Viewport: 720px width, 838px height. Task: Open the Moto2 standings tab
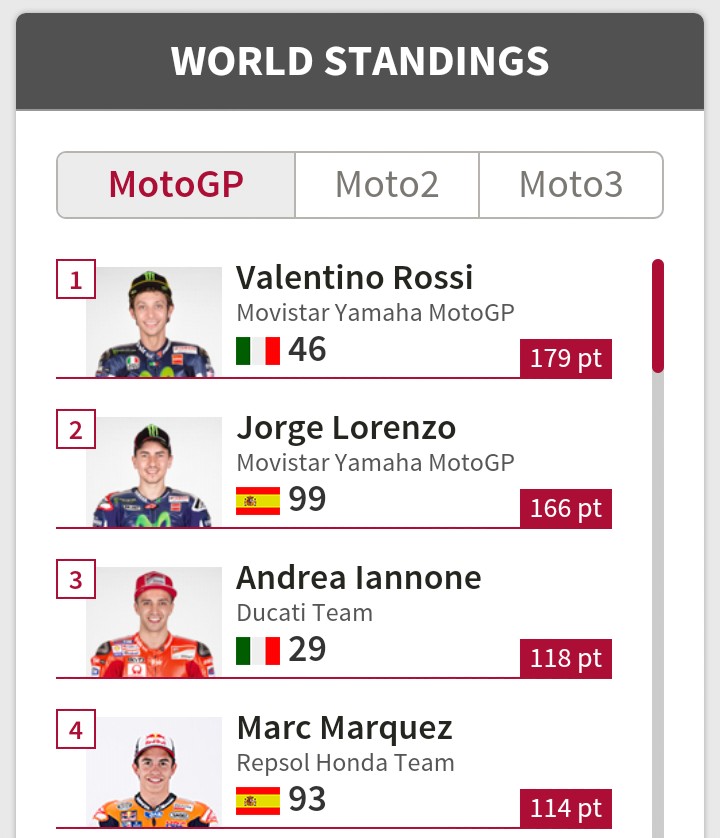coord(387,185)
